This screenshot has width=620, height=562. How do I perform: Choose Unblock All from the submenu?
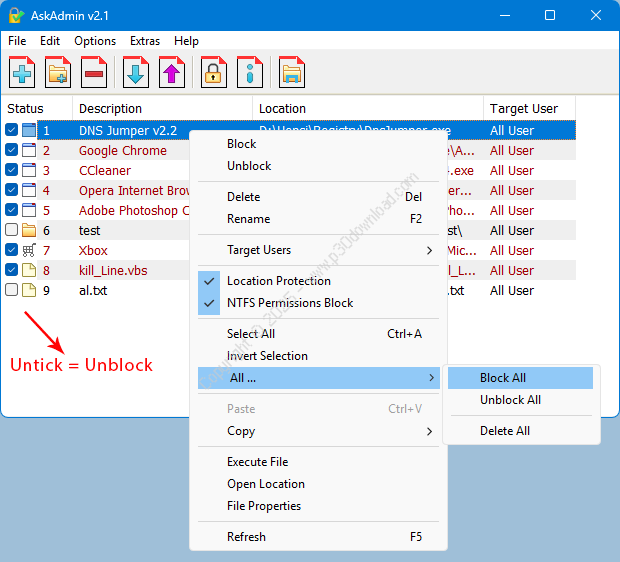510,400
